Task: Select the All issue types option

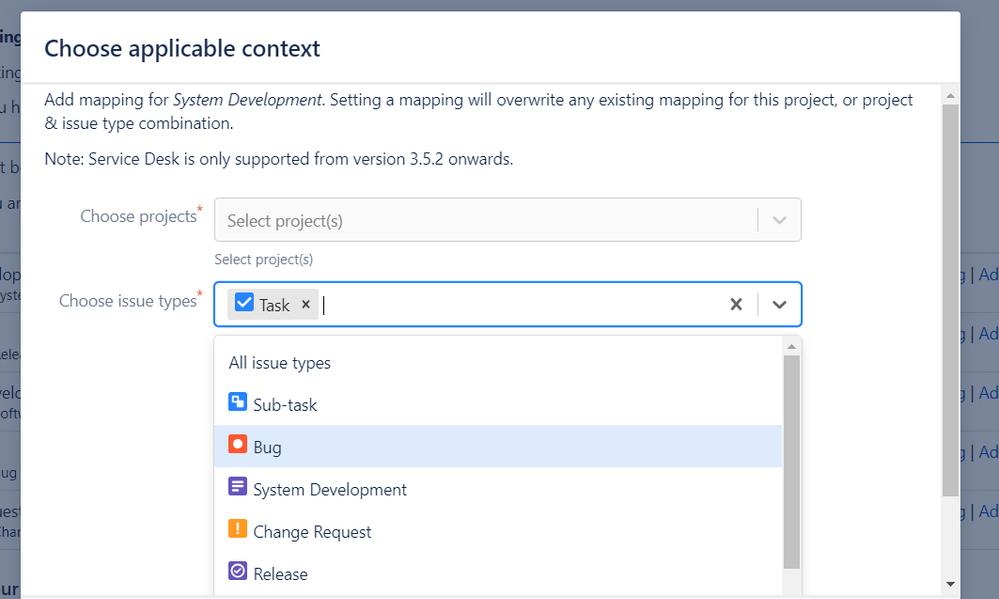Action: [280, 363]
